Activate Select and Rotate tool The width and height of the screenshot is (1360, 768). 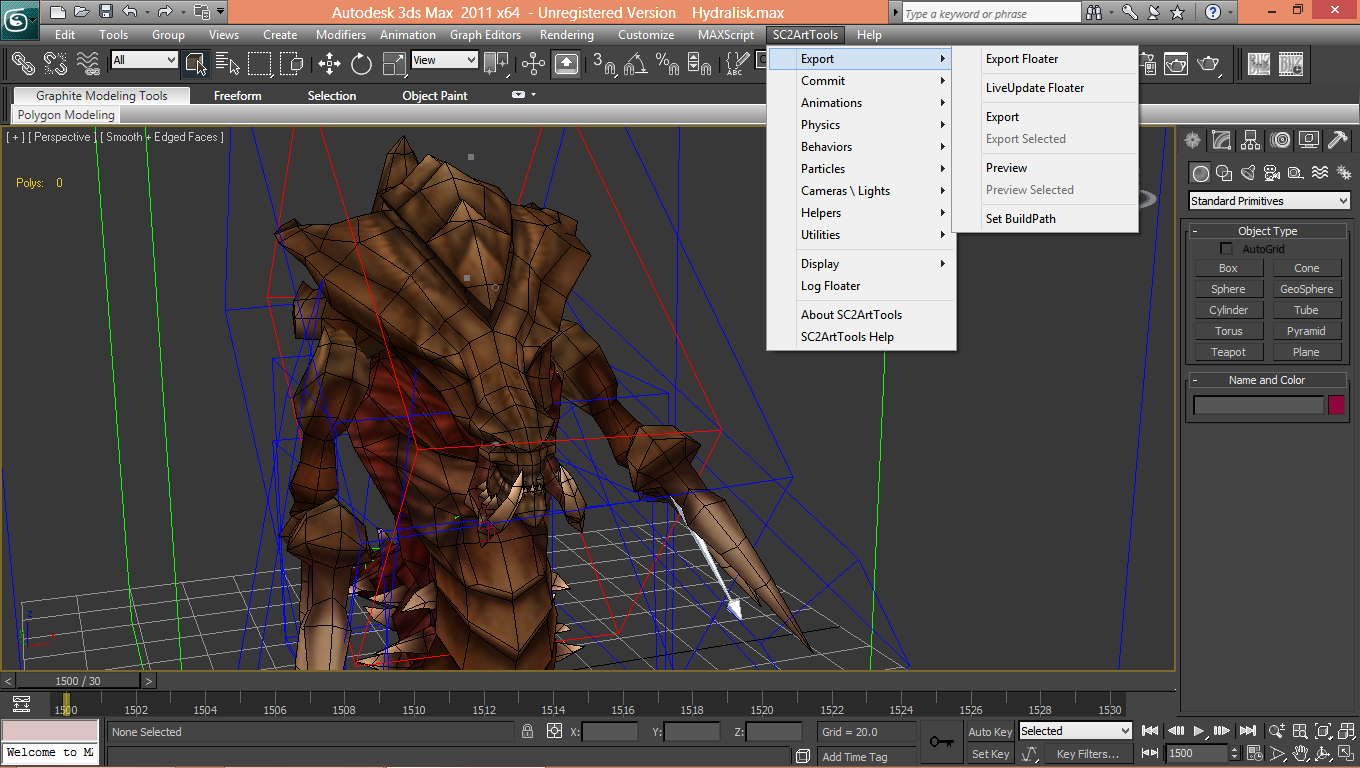coord(361,63)
